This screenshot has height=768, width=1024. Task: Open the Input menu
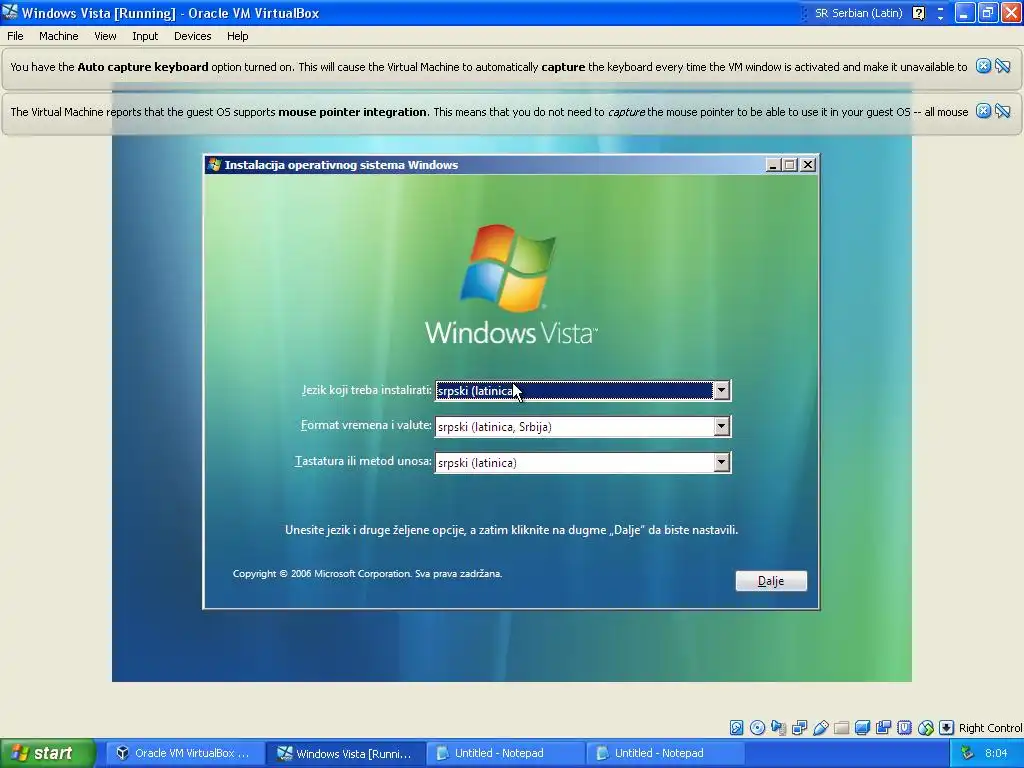pos(145,36)
